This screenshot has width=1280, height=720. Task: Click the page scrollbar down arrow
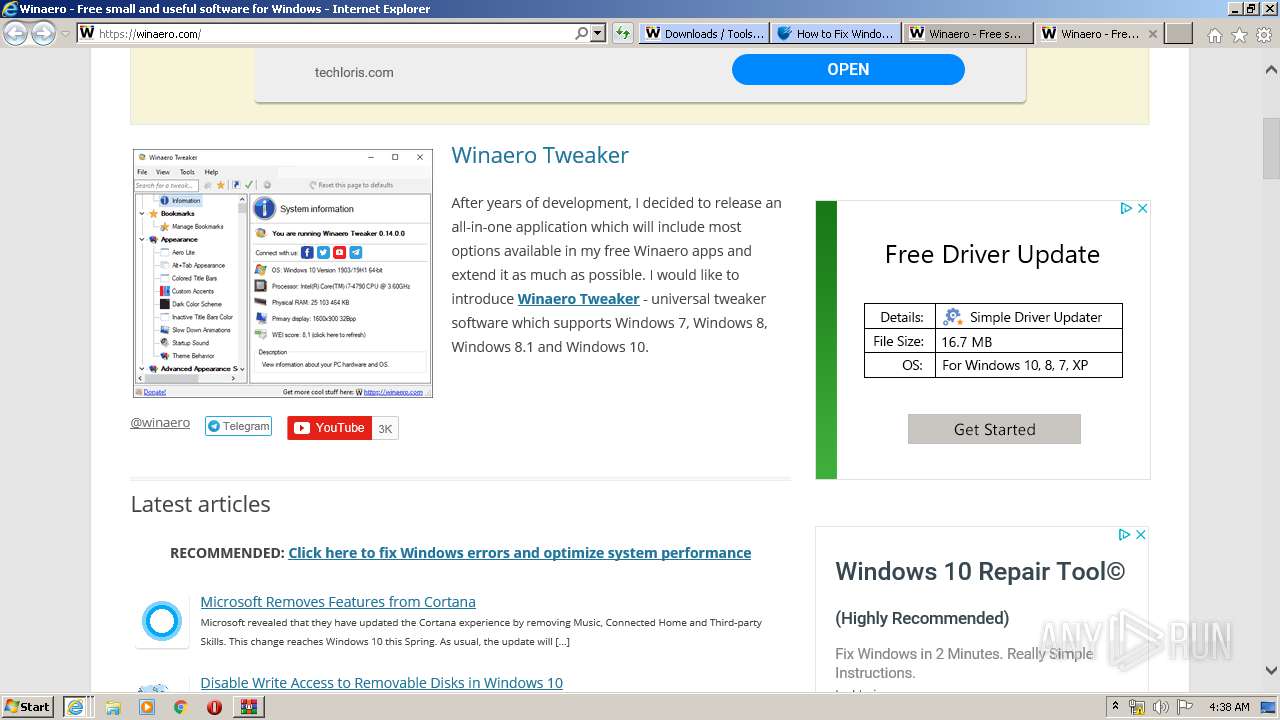pyautogui.click(x=1271, y=670)
